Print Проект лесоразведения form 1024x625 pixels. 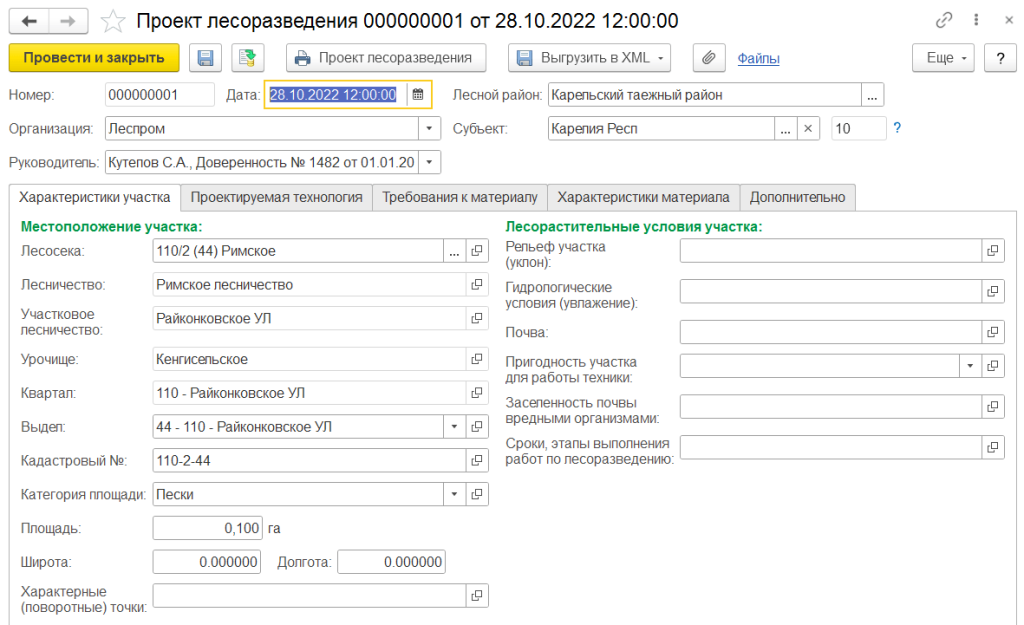(x=386, y=58)
